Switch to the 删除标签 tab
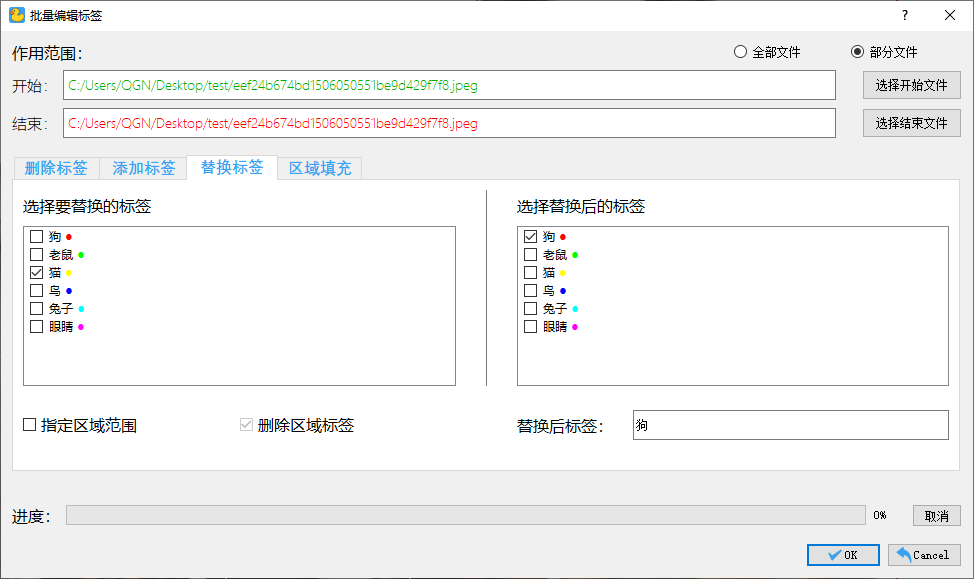Viewport: 974px width, 579px height. pyautogui.click(x=56, y=168)
